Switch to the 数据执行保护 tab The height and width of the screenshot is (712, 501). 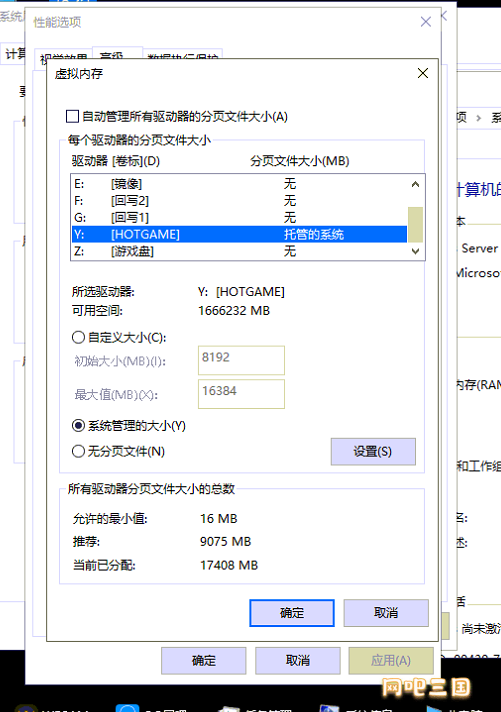183,56
